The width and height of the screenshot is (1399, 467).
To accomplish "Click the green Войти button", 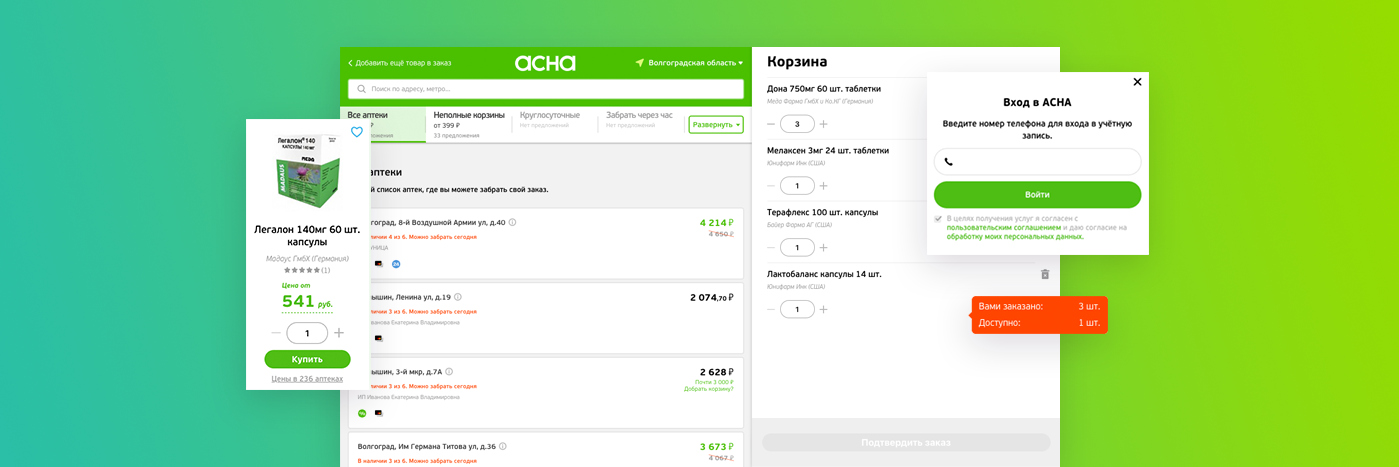I will (x=1037, y=194).
